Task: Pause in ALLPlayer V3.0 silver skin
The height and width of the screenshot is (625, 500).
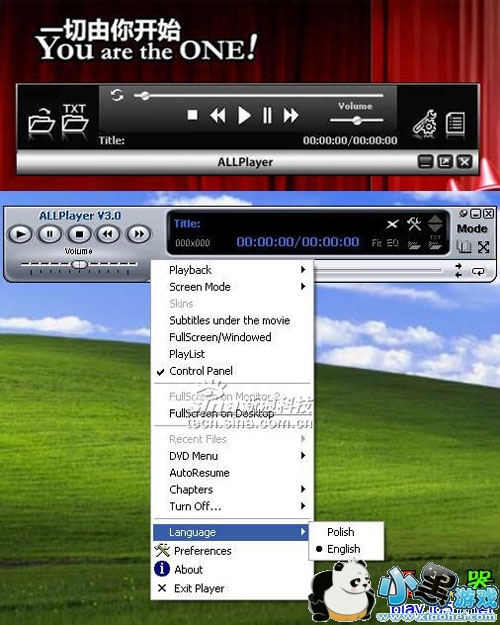Action: pyautogui.click(x=50, y=234)
